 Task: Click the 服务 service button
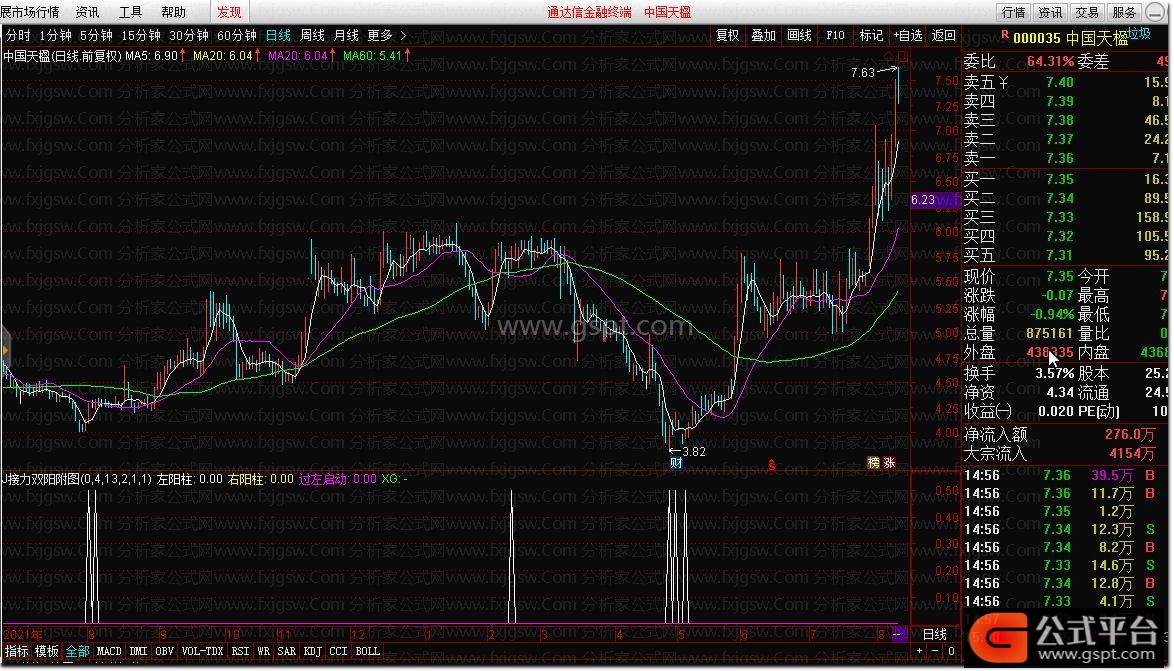tap(1124, 12)
